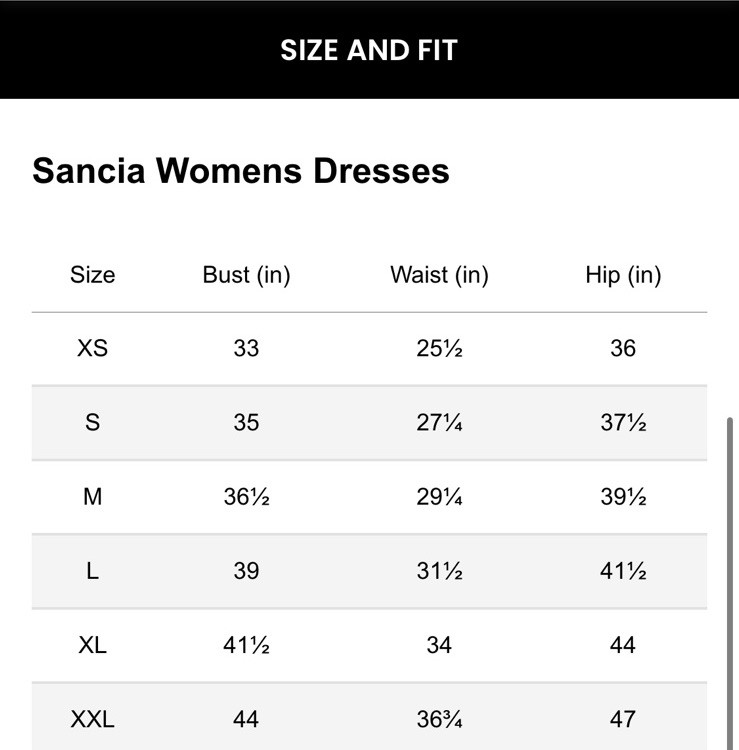
Task: Click the XS bust value 33
Action: click(x=246, y=348)
